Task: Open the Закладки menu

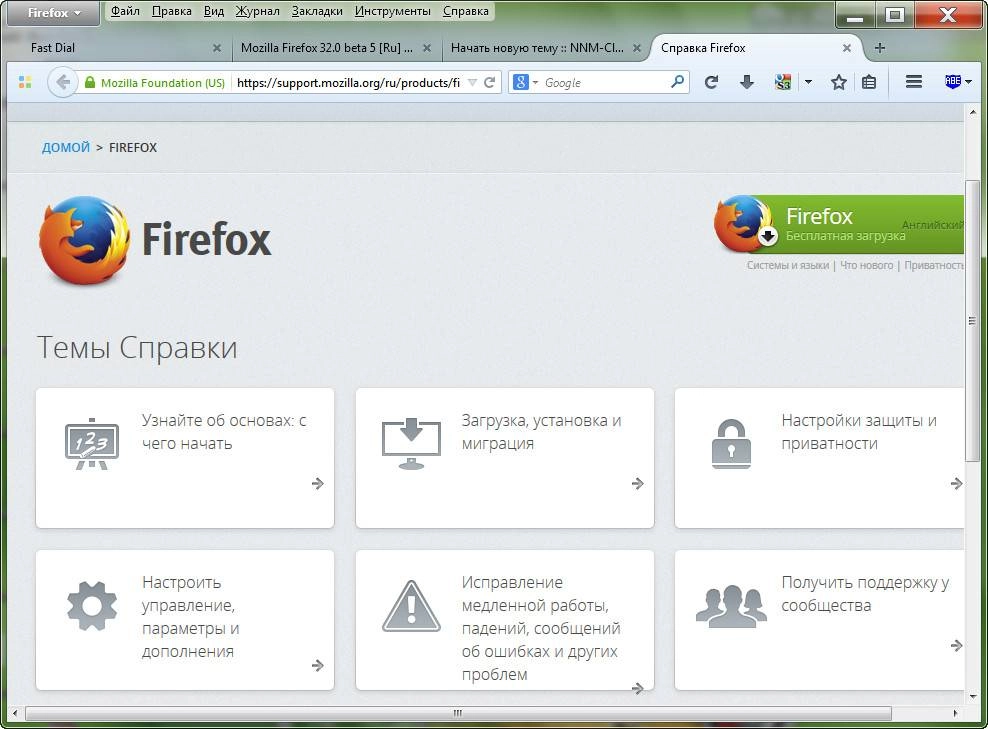Action: (x=317, y=11)
